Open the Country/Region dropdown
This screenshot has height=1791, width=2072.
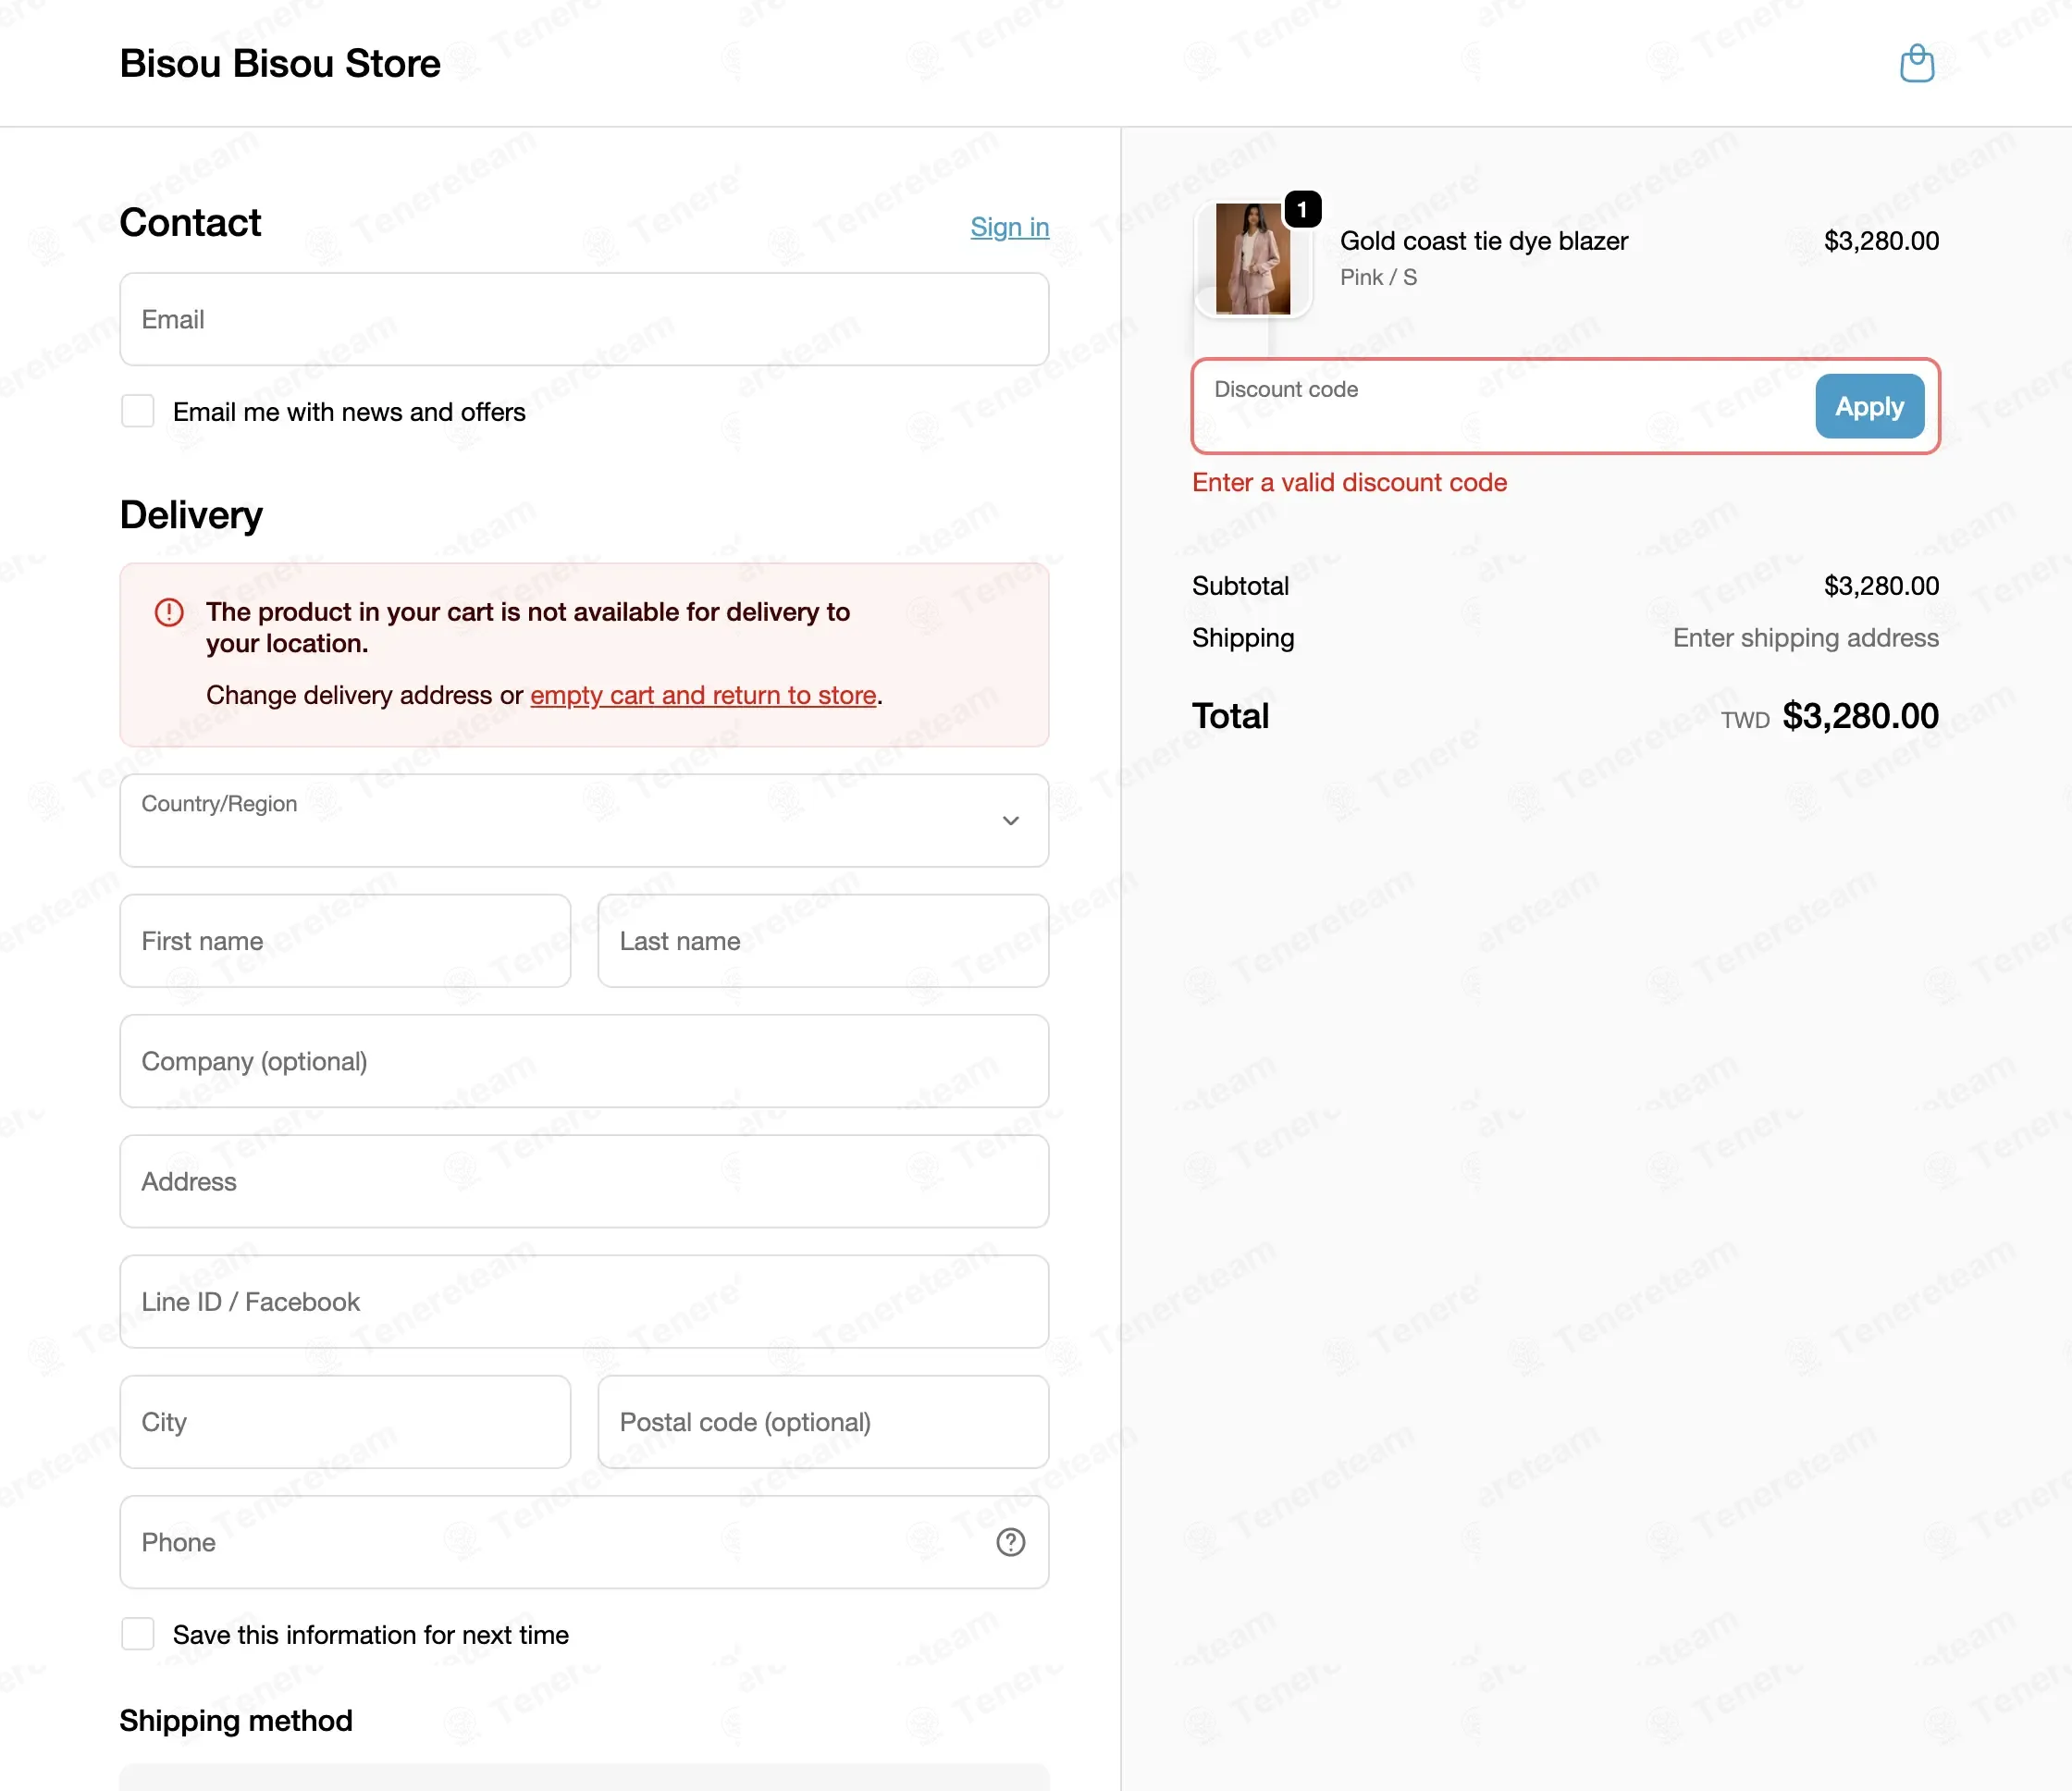tap(584, 820)
